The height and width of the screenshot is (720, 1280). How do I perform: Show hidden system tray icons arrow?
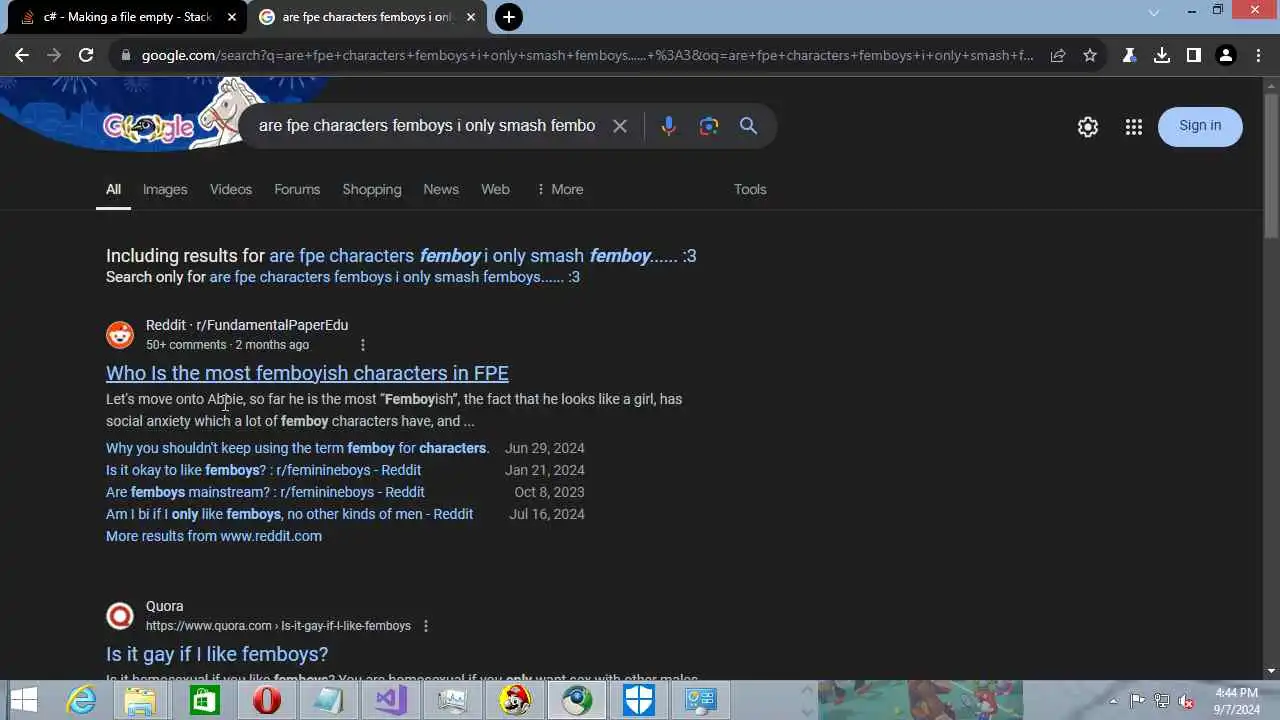click(1115, 701)
